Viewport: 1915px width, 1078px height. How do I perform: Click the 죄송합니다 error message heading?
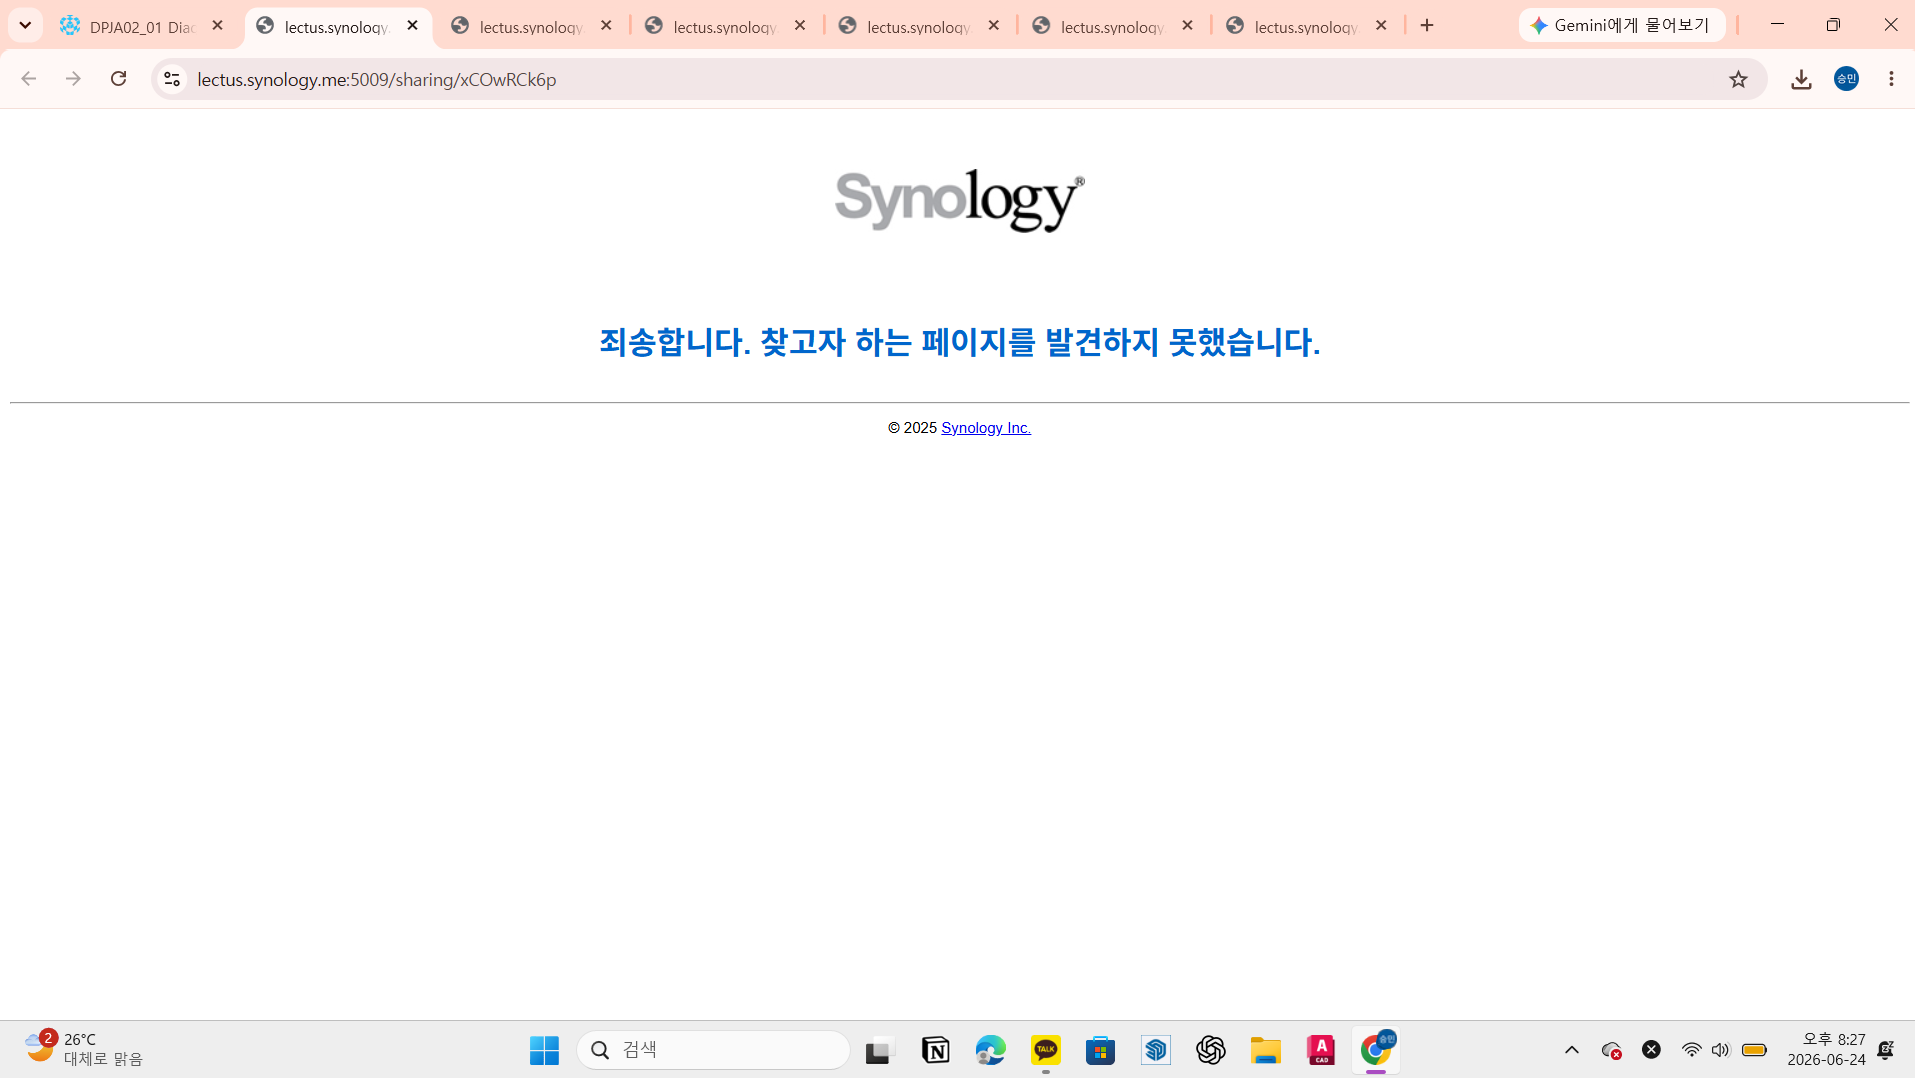(x=960, y=342)
